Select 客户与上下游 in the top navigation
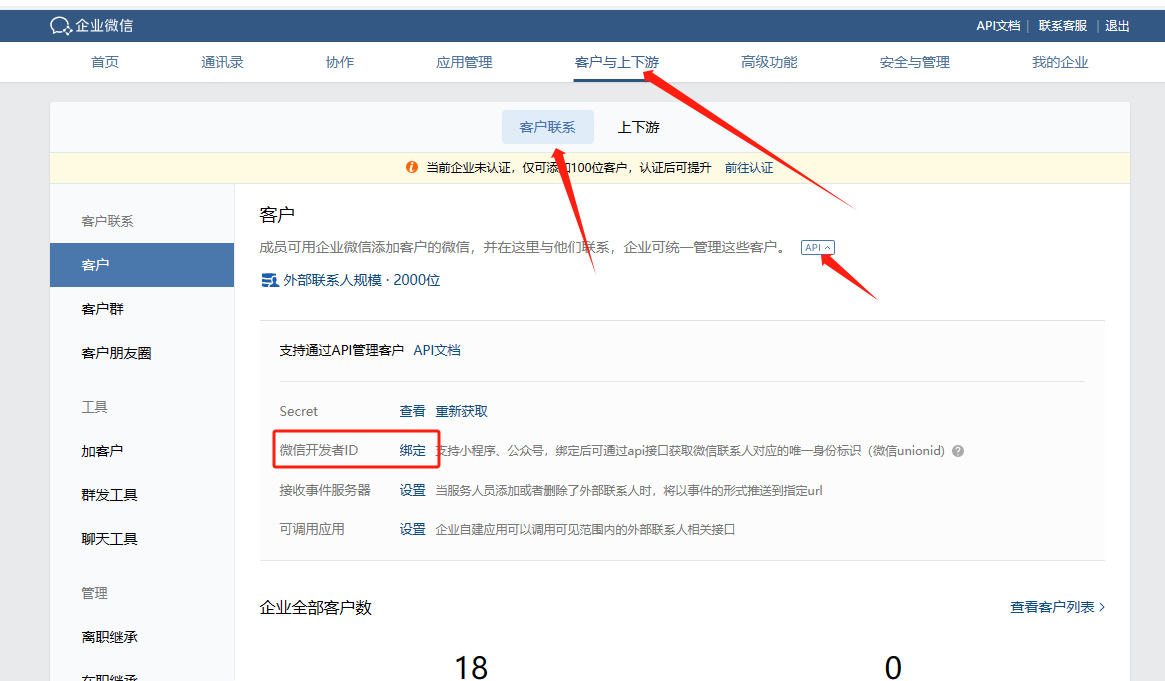1165x681 pixels. [617, 62]
